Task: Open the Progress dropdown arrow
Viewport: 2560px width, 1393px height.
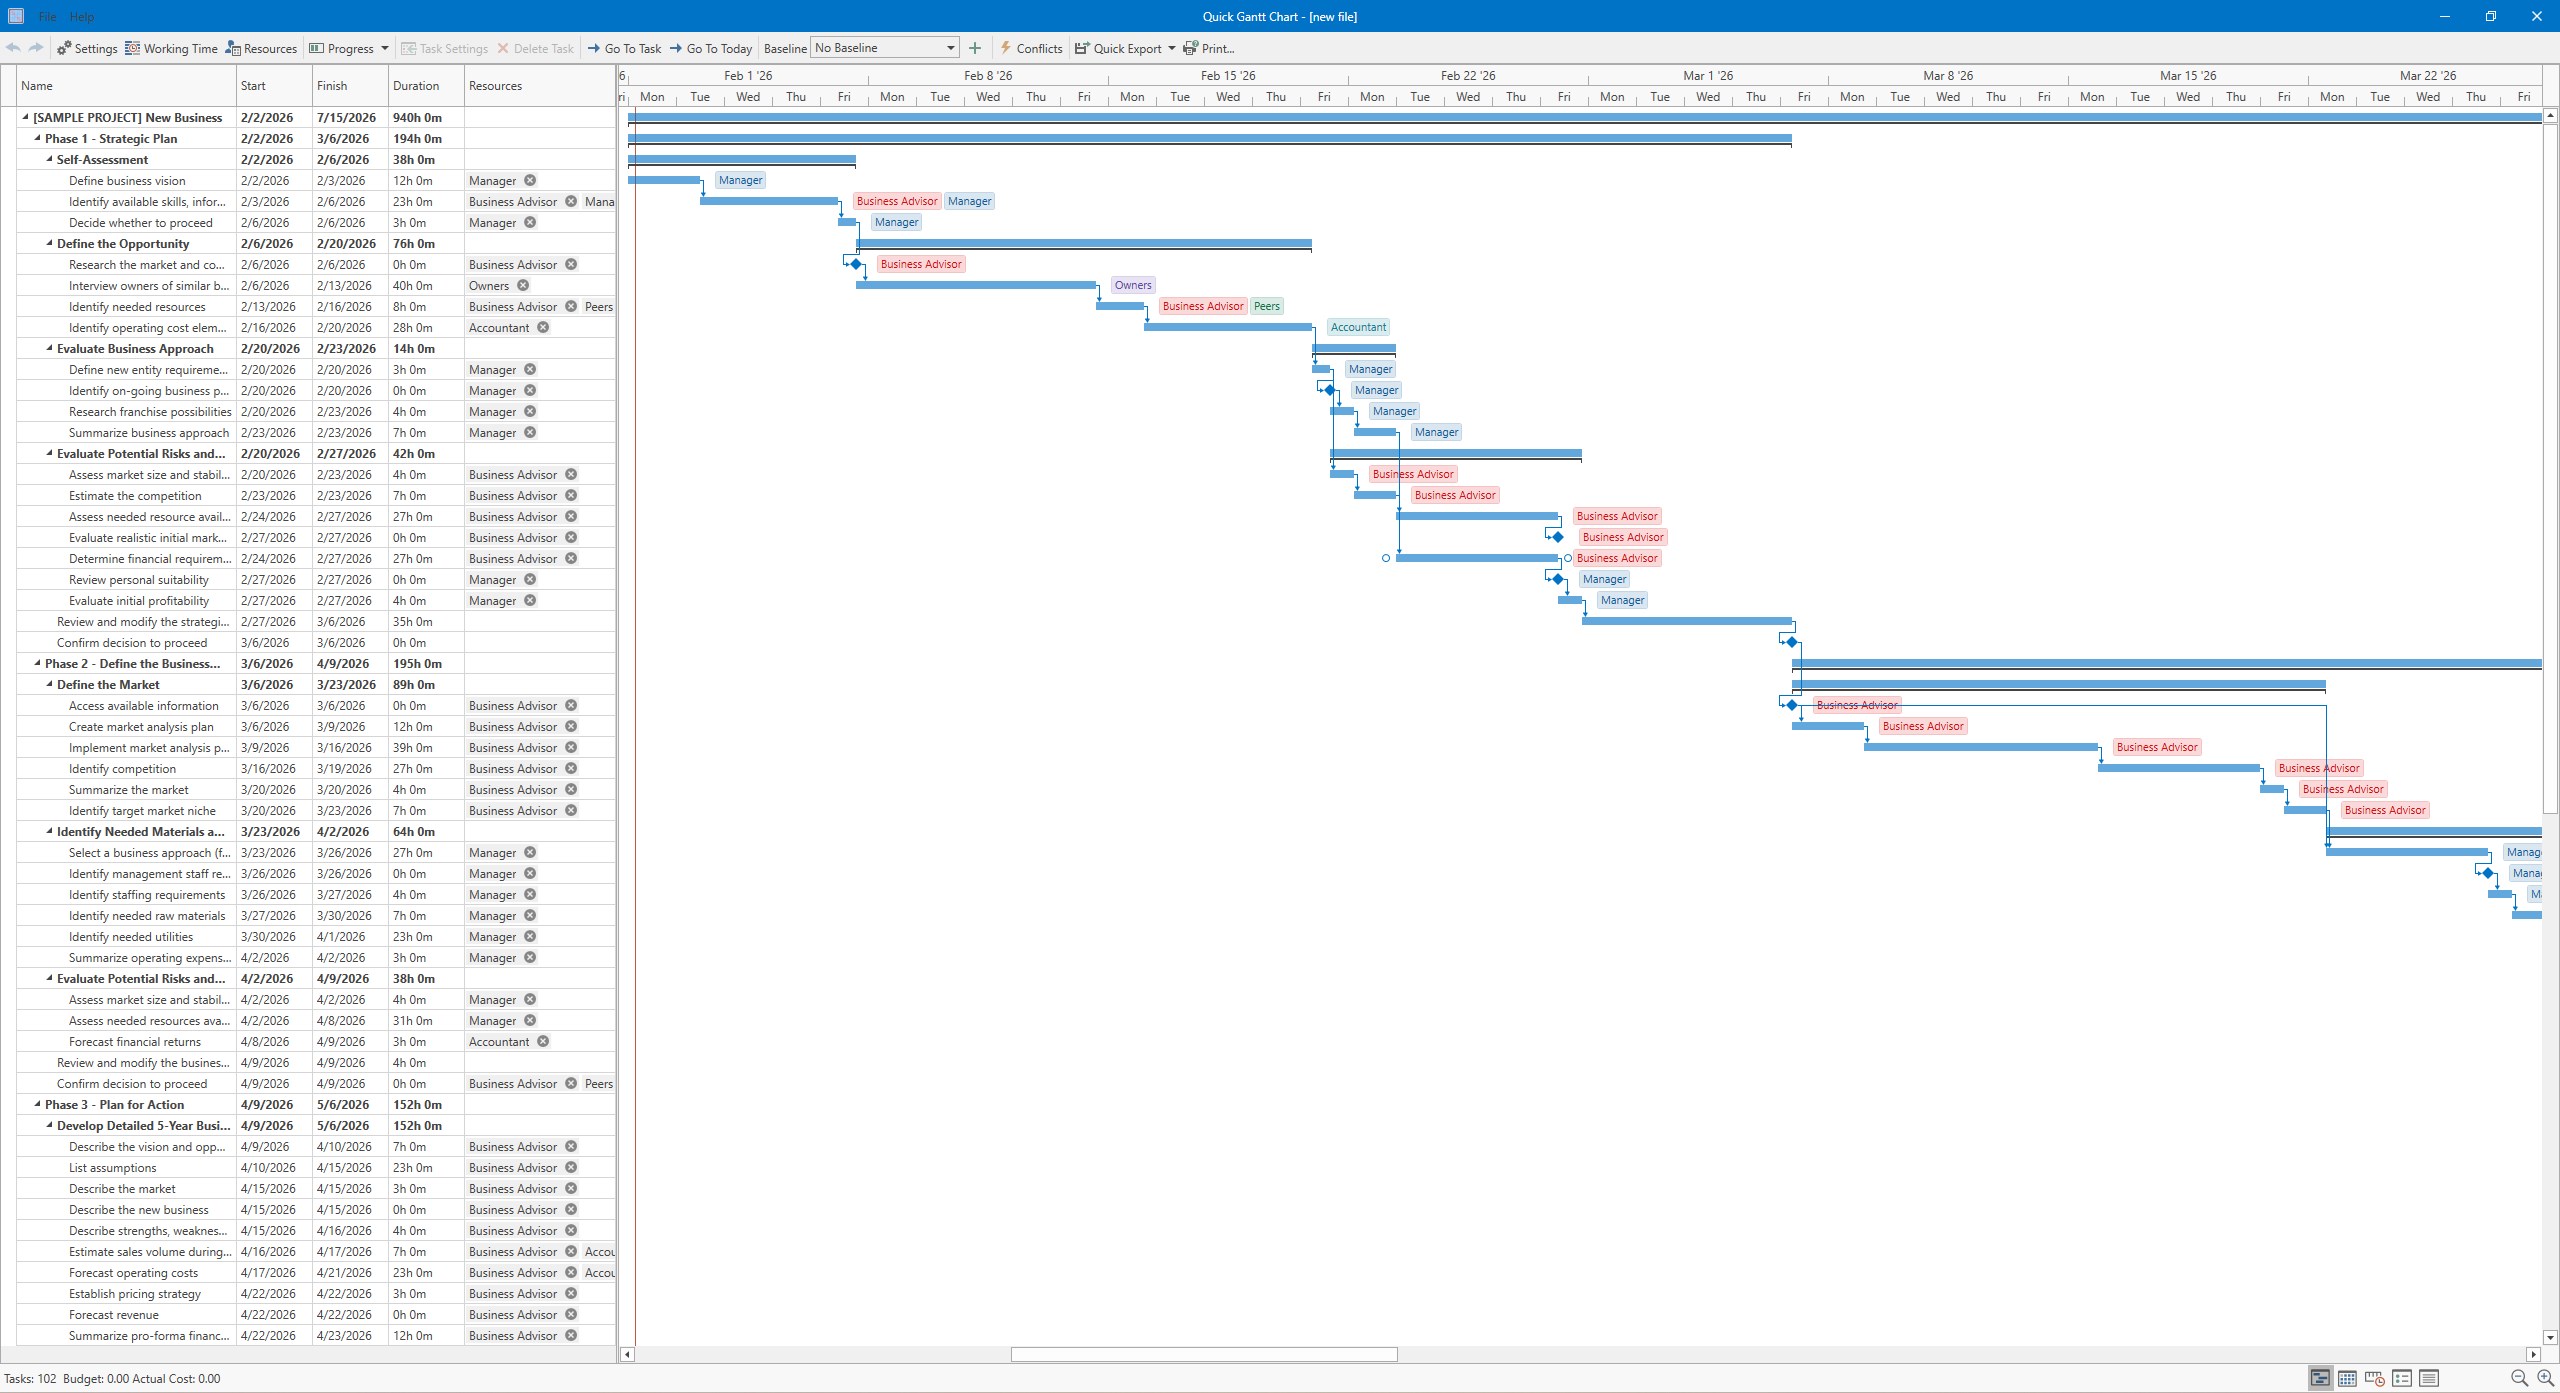Action: 384,47
